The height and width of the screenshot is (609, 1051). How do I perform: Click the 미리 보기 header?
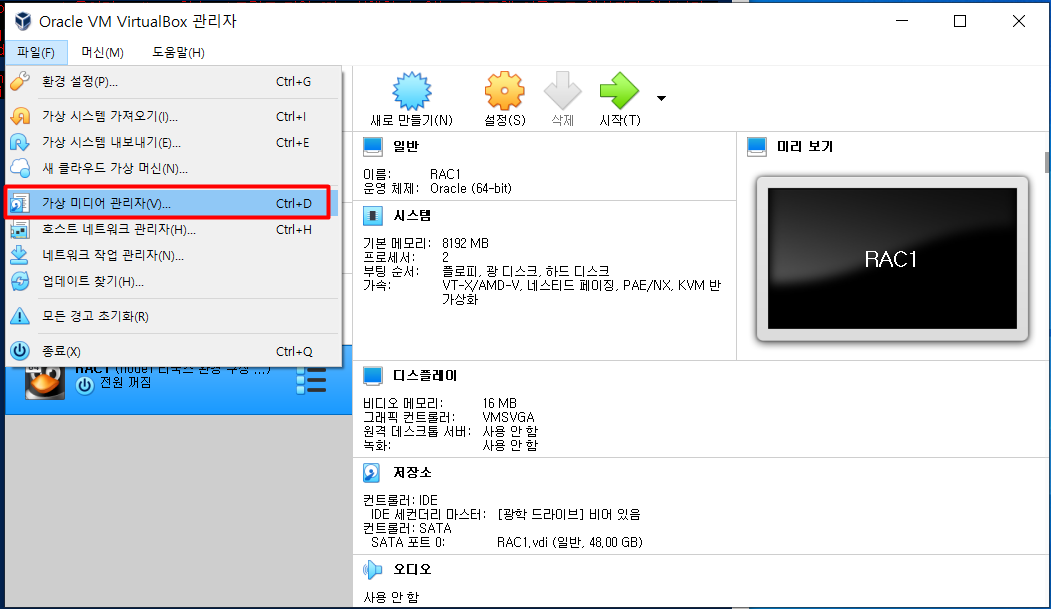(804, 146)
